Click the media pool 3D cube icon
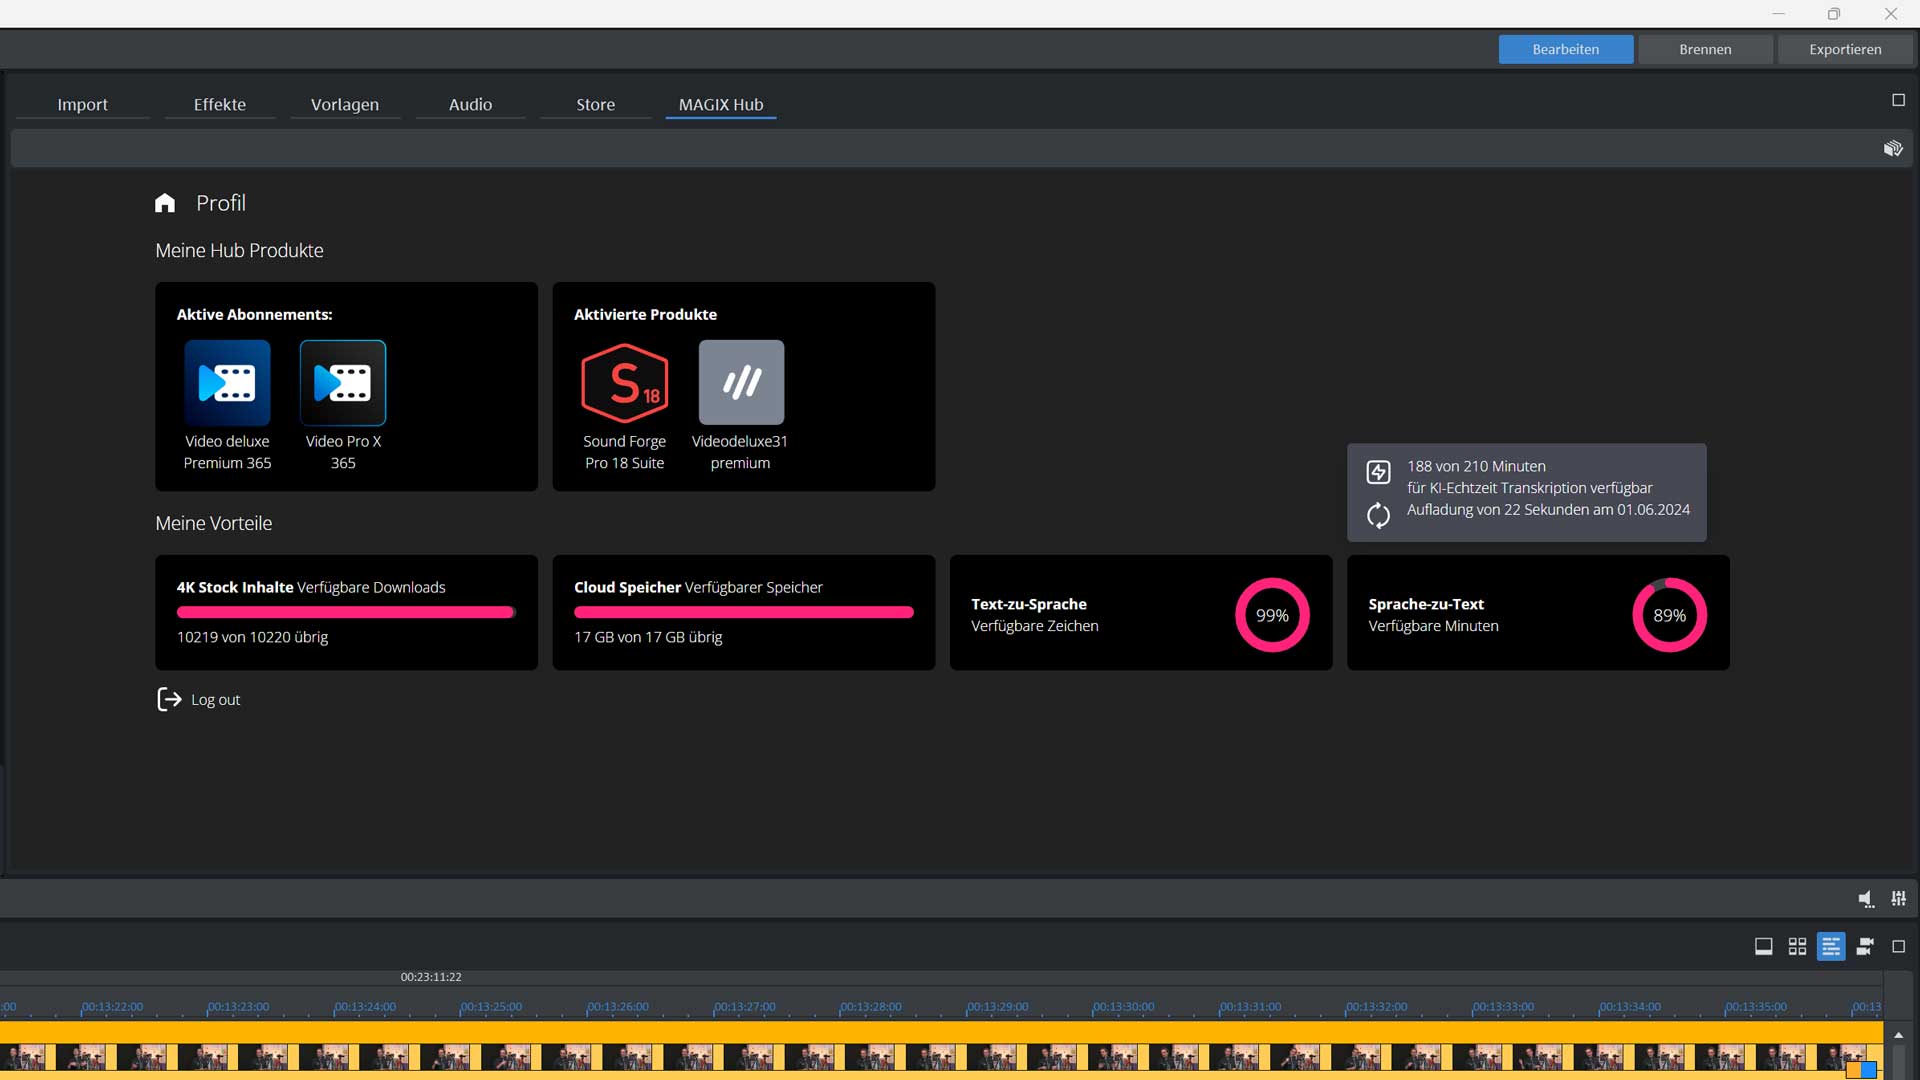1920x1080 pixels. coord(1893,148)
